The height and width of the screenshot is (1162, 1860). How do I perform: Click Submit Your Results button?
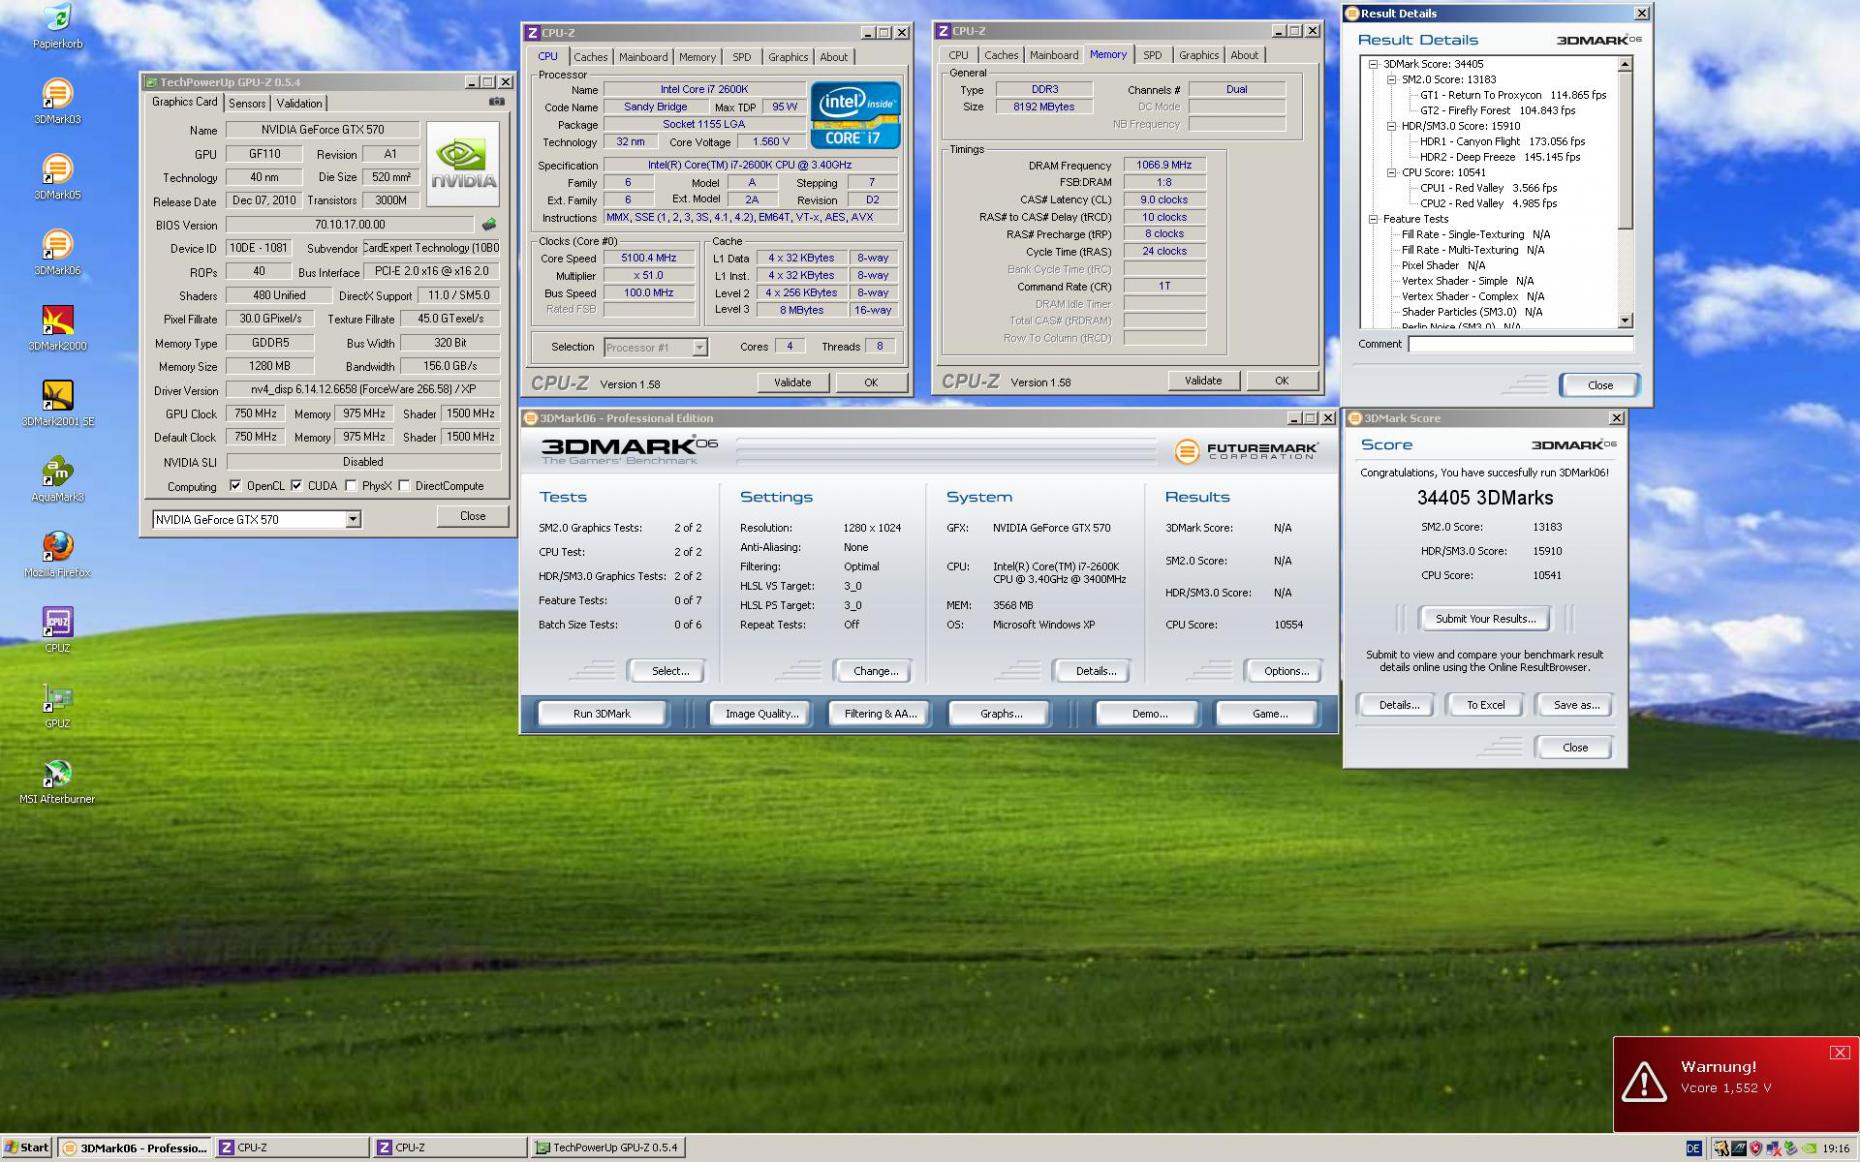click(x=1485, y=619)
